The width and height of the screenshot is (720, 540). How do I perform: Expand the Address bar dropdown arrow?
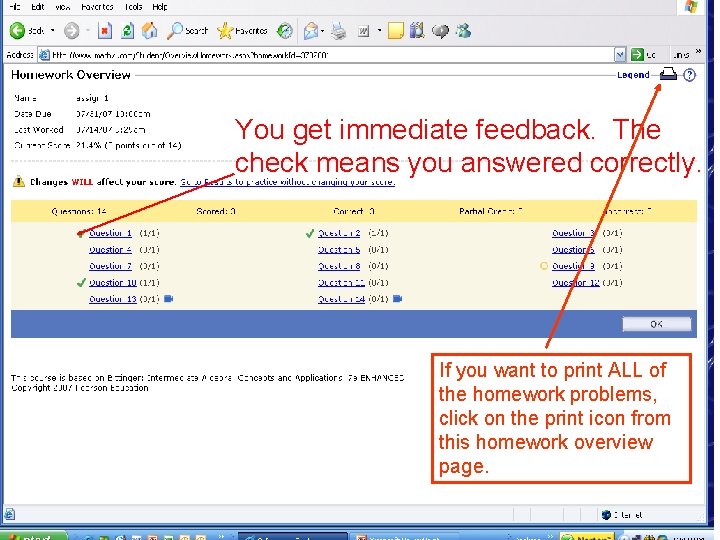[620, 55]
